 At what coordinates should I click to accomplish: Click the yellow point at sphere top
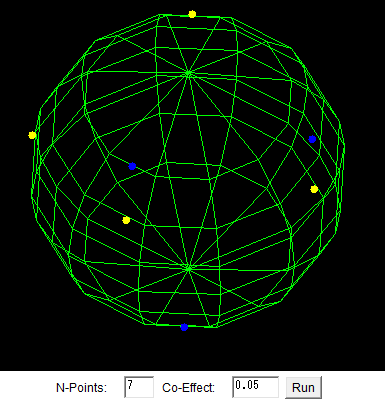192,14
